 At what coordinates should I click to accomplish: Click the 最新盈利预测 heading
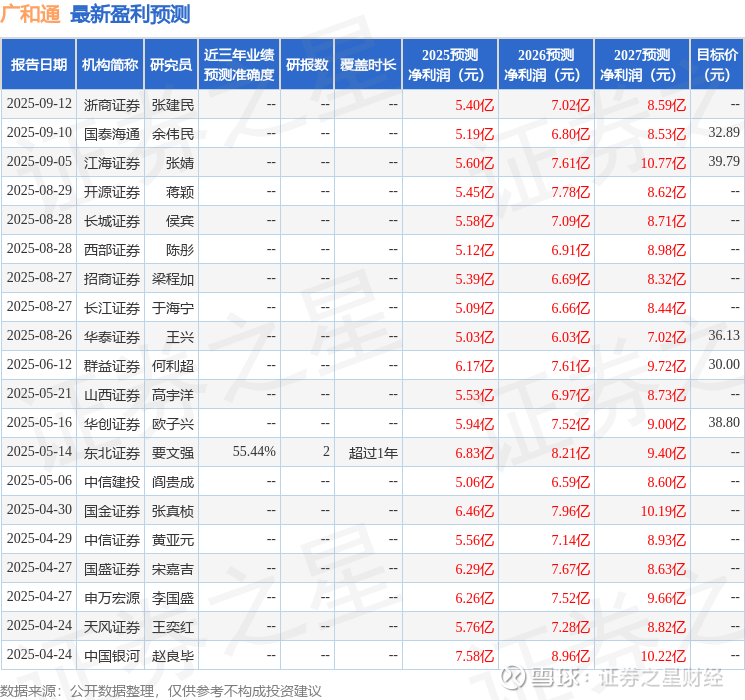coord(130,14)
